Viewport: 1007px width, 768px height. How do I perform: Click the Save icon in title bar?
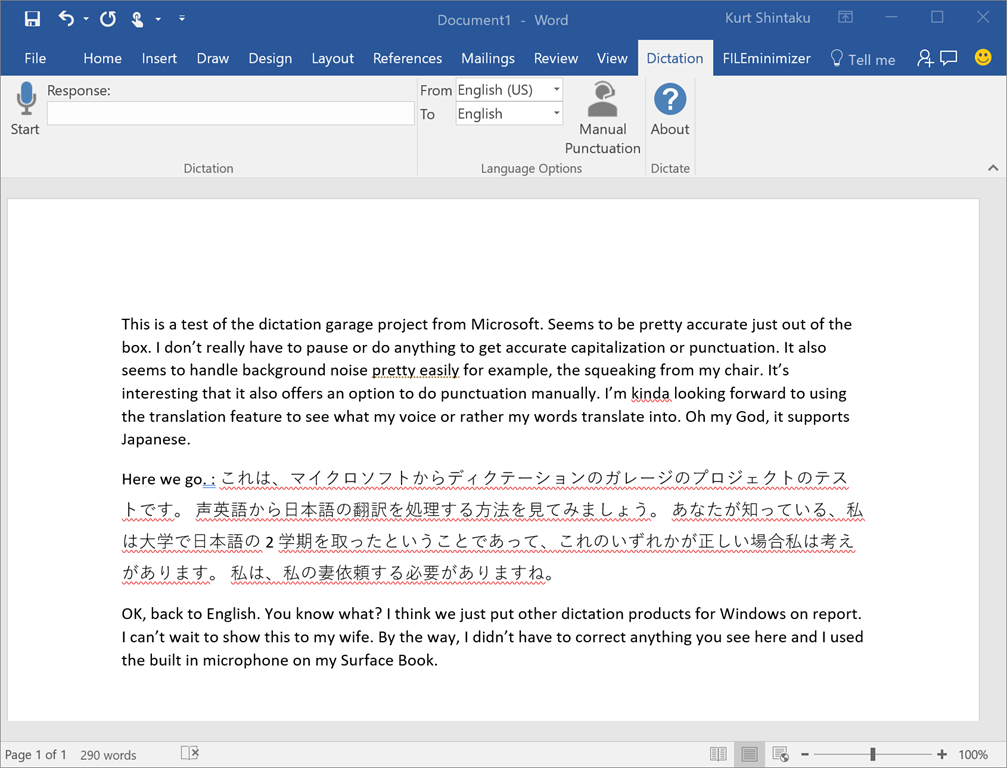point(32,19)
